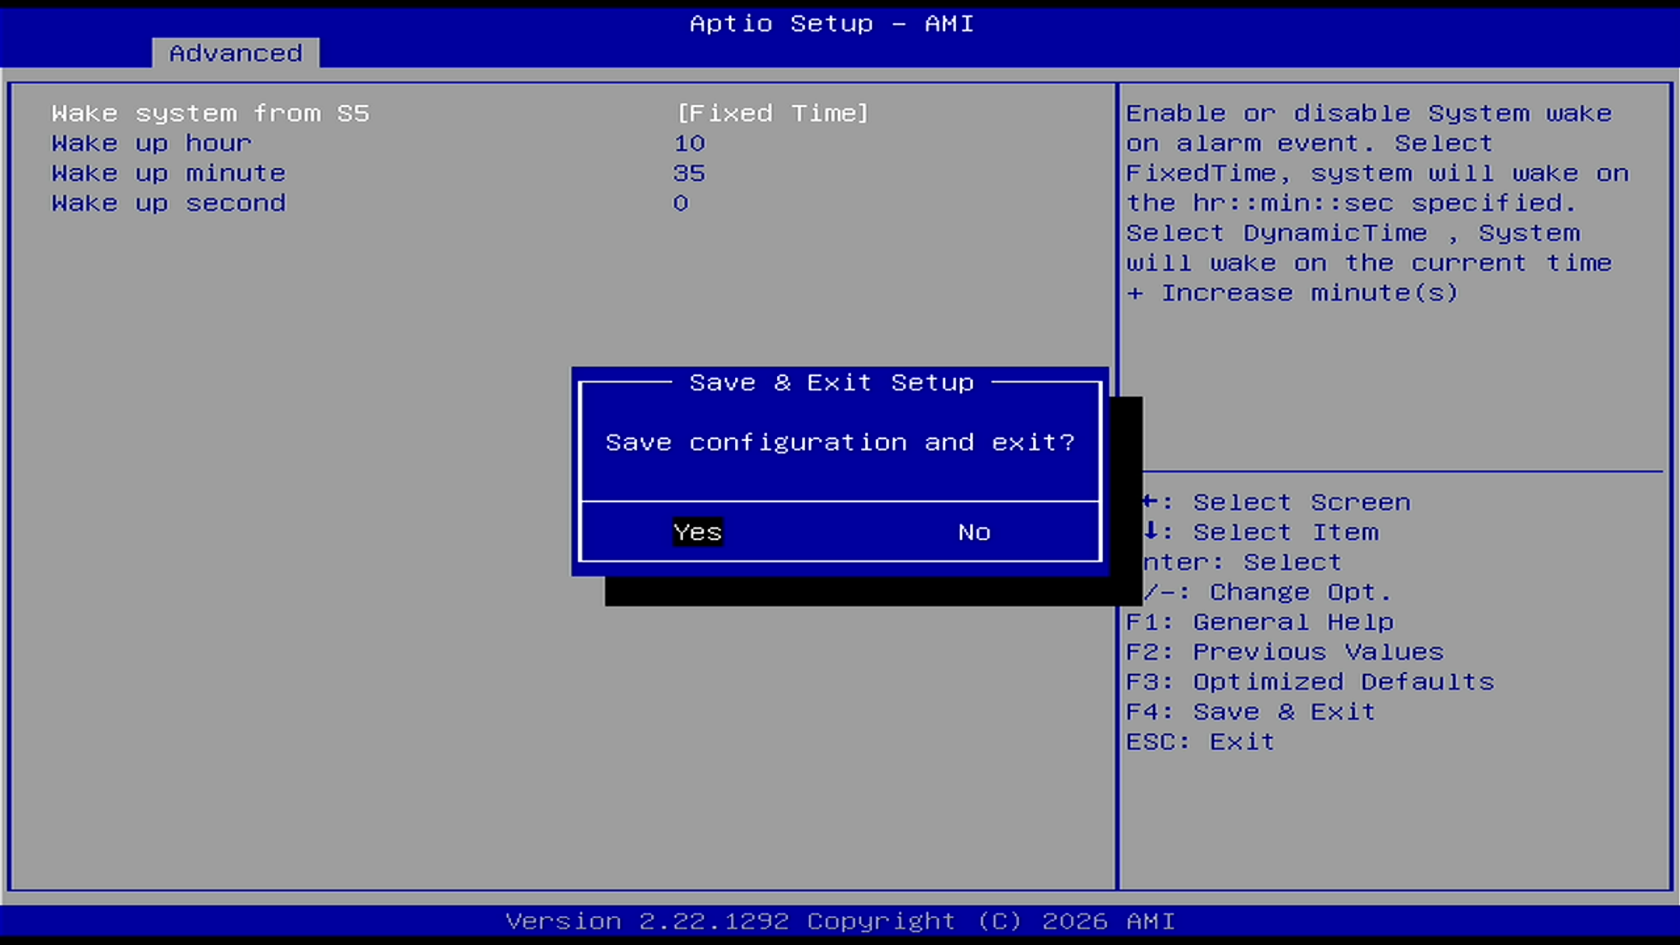Click the Aptio Setup – AMI header

[831, 23]
